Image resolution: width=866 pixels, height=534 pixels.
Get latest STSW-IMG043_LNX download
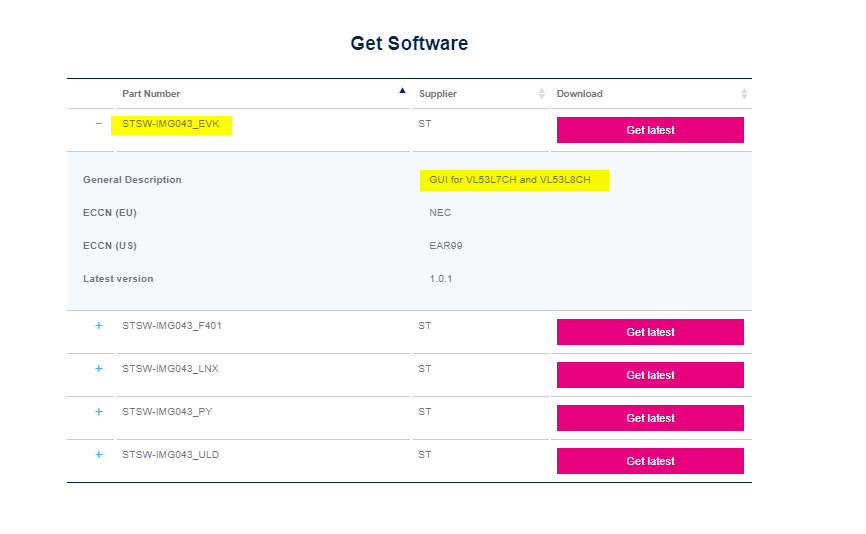click(650, 375)
